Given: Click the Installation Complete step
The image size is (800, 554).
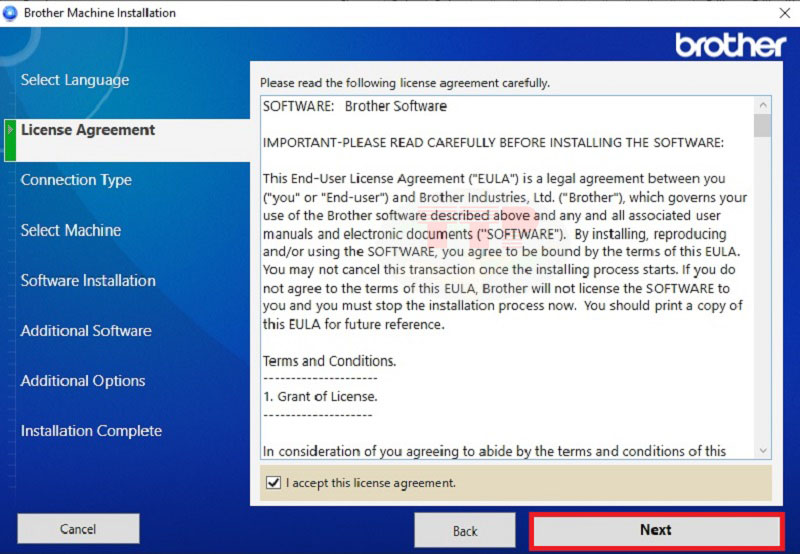Looking at the screenshot, I should [x=91, y=431].
